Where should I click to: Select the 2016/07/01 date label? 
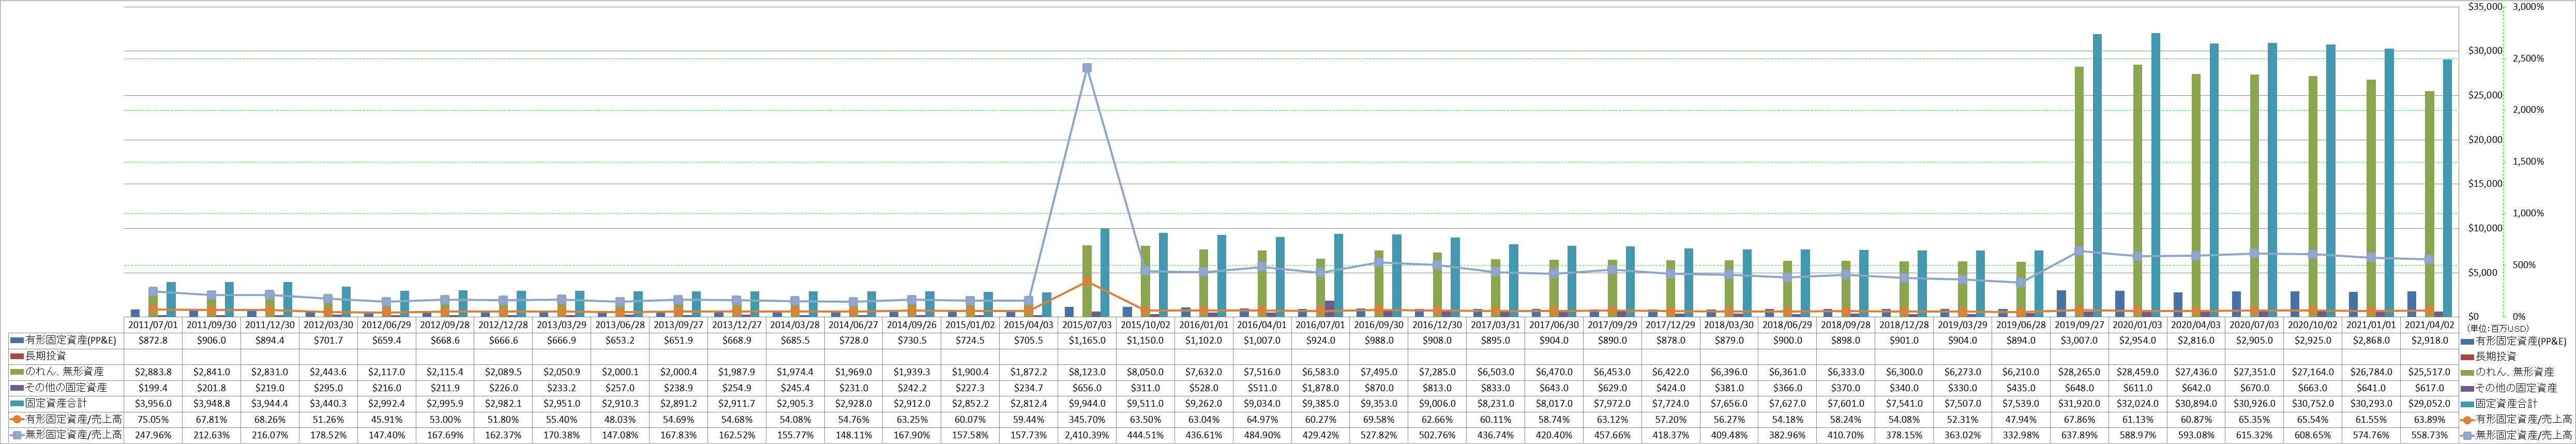tap(1319, 325)
